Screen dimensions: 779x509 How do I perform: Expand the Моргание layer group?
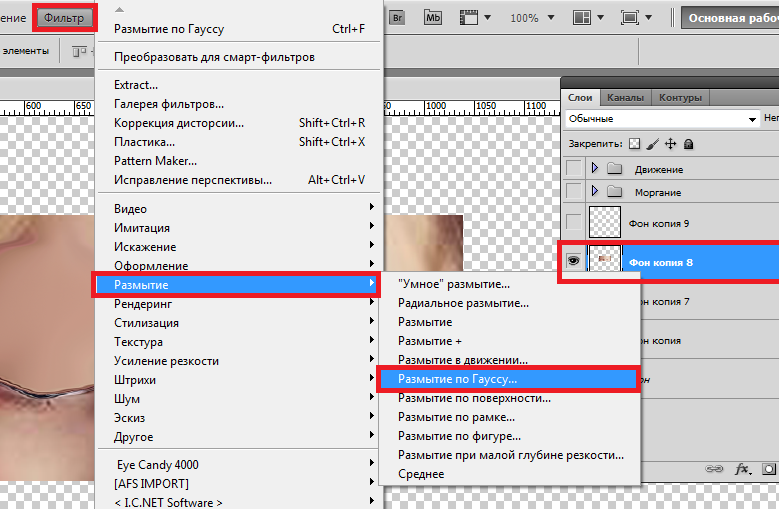pyautogui.click(x=595, y=191)
